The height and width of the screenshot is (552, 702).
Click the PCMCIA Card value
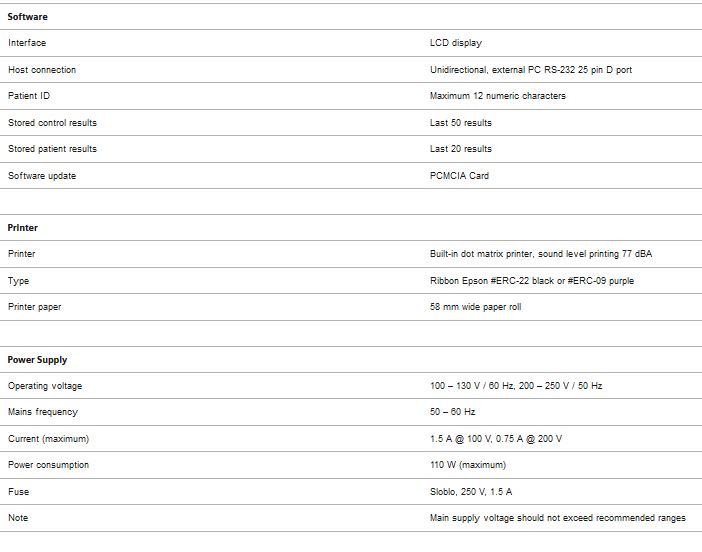(460, 176)
